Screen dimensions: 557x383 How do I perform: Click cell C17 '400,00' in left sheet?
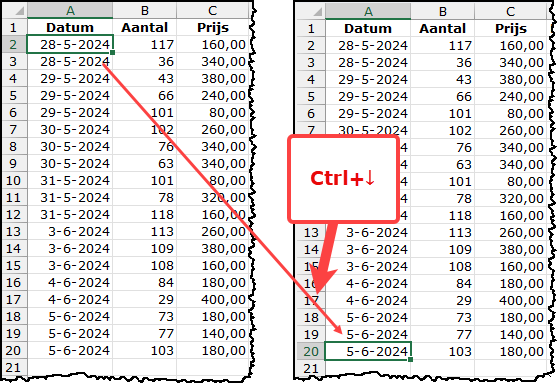tap(212, 299)
